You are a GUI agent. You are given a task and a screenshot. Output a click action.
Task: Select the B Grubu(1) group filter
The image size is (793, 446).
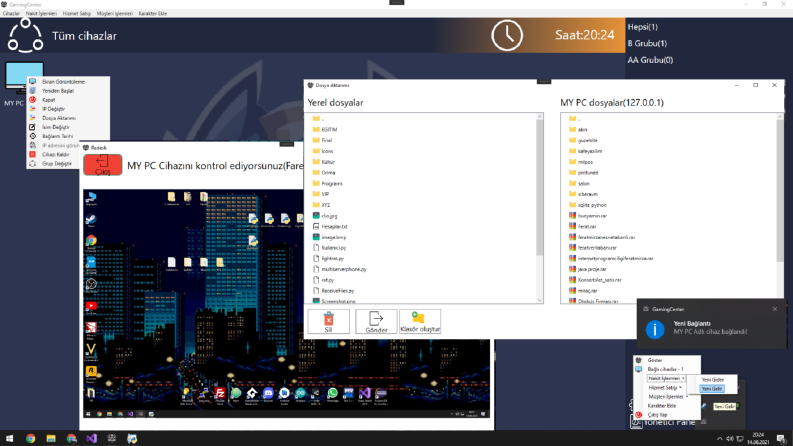[x=647, y=43]
